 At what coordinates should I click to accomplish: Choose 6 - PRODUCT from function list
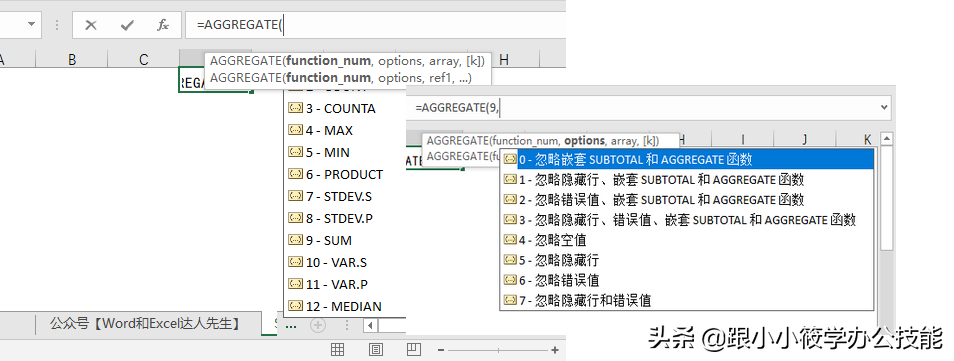[x=344, y=174]
